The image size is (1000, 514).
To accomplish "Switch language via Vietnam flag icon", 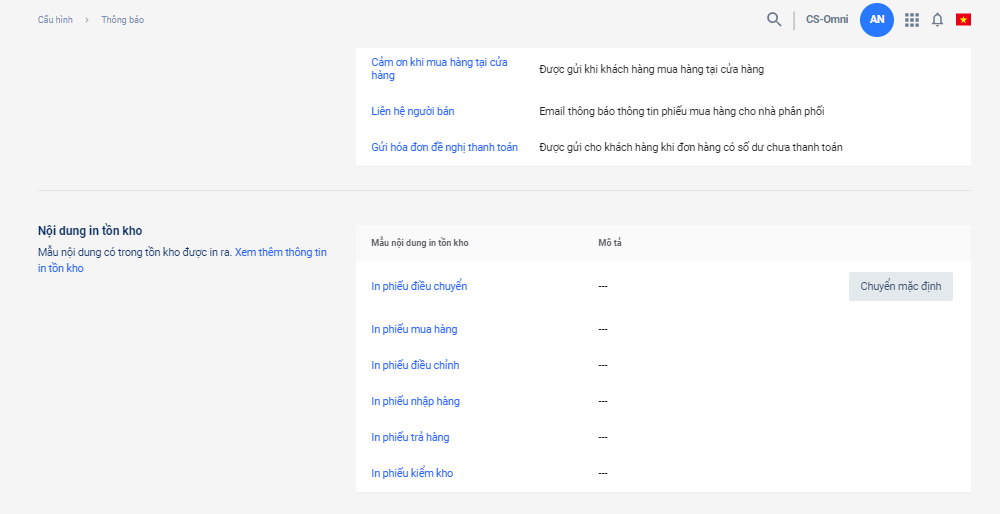I will coord(964,19).
